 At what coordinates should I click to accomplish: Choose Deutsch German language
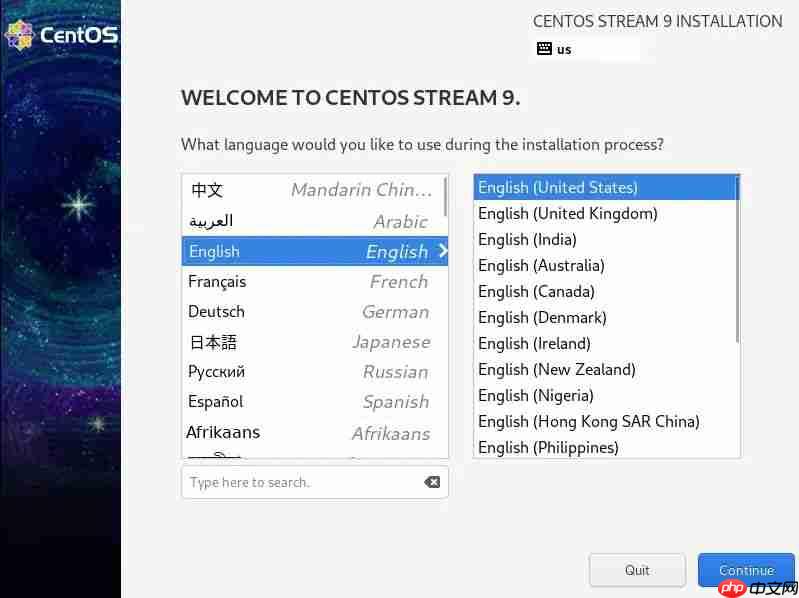pos(313,311)
